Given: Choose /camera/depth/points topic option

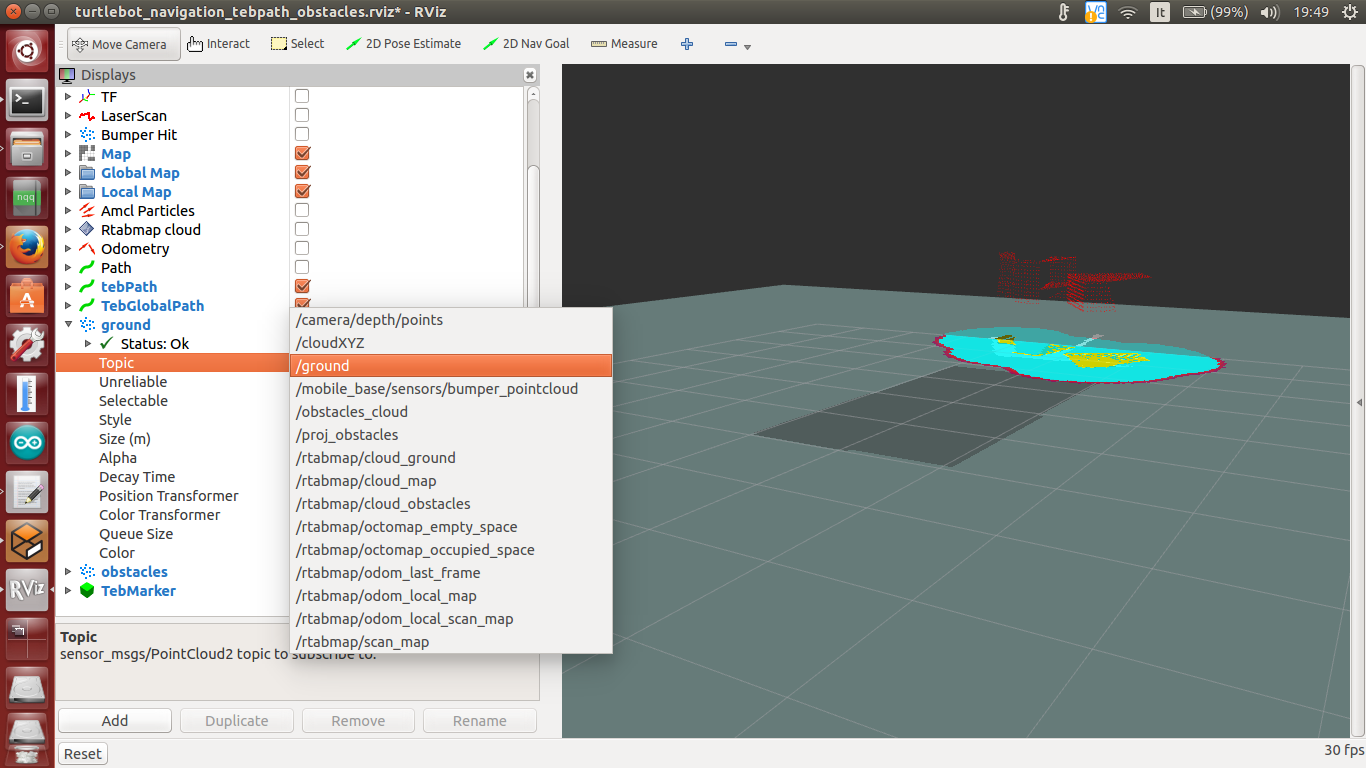Looking at the screenshot, I should (369, 320).
